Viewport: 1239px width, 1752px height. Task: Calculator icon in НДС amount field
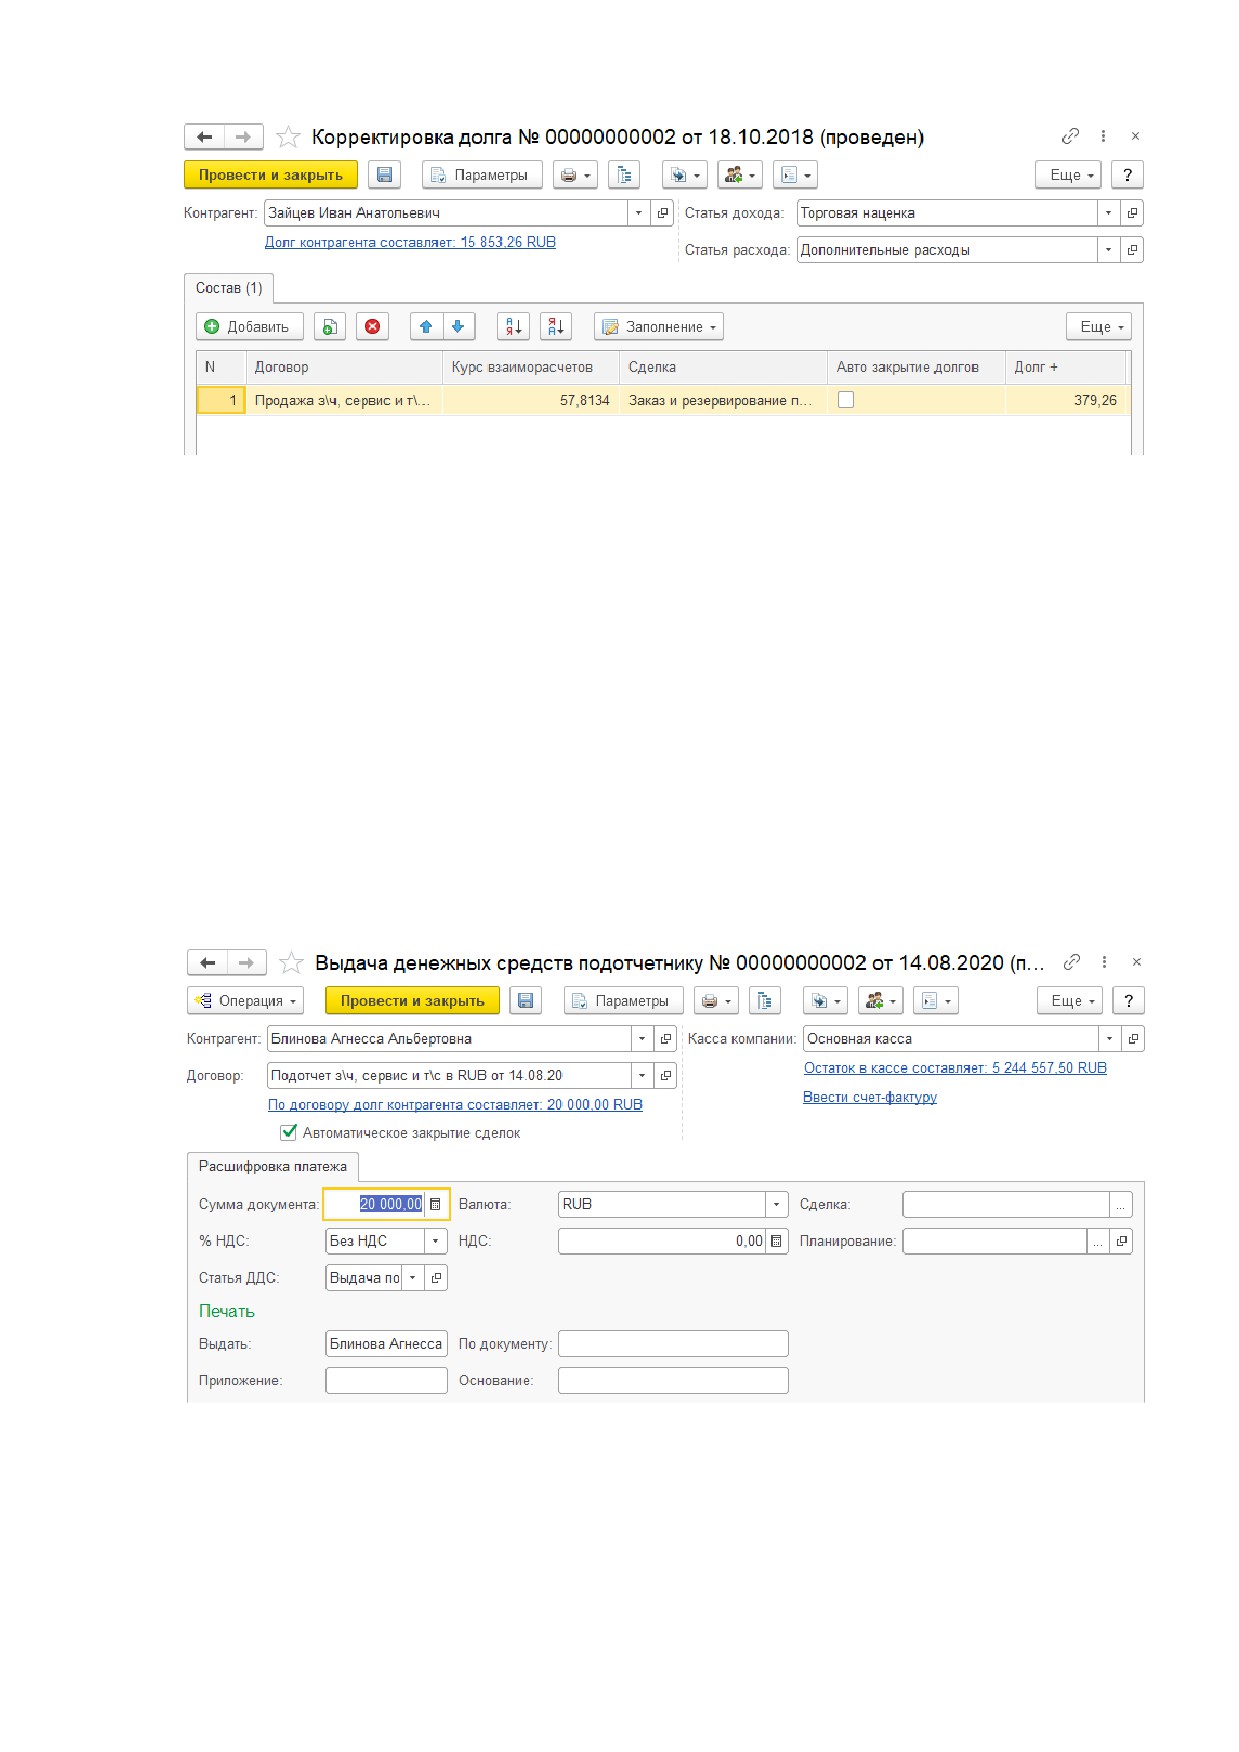click(x=776, y=1241)
